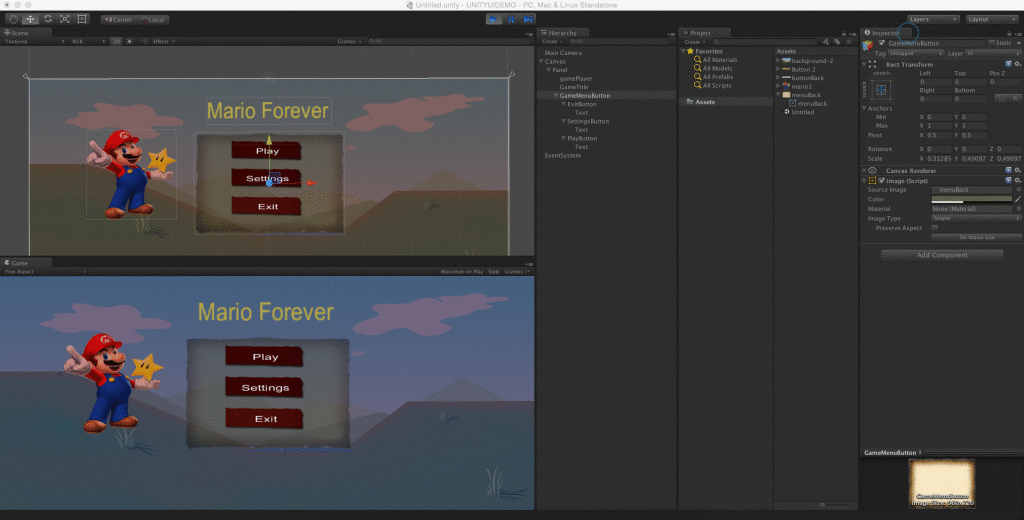Toggle Local coordinate button
Screen dimensions: 1024x520
coord(152,20)
